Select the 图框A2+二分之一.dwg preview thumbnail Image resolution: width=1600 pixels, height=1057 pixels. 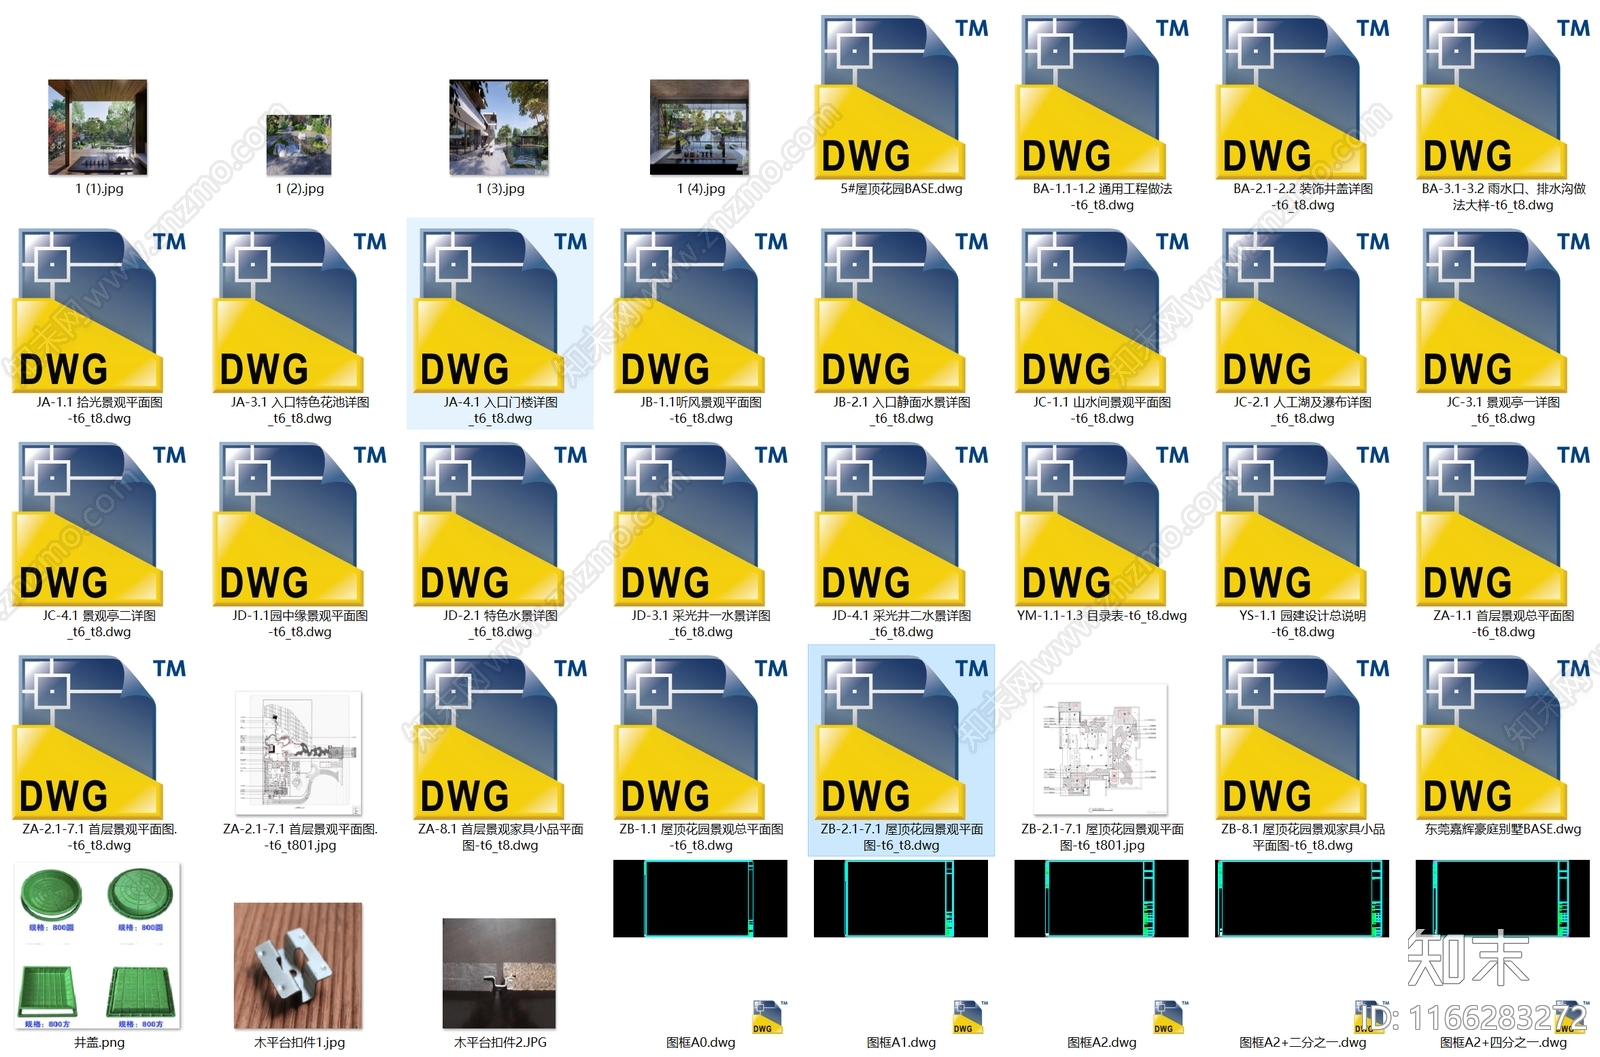(1302, 898)
